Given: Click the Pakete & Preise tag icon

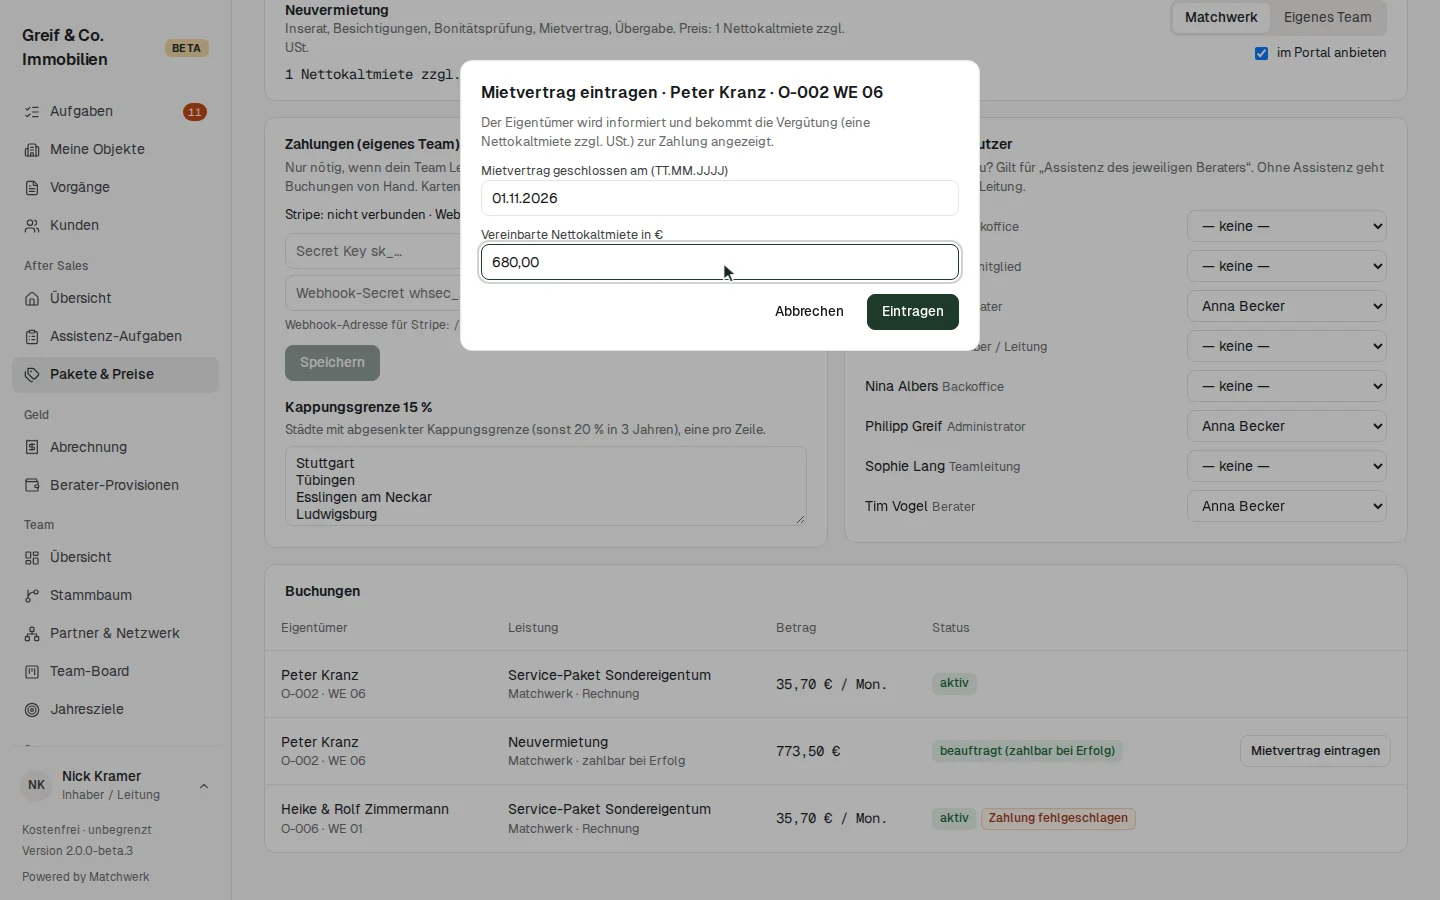Looking at the screenshot, I should pyautogui.click(x=32, y=375).
